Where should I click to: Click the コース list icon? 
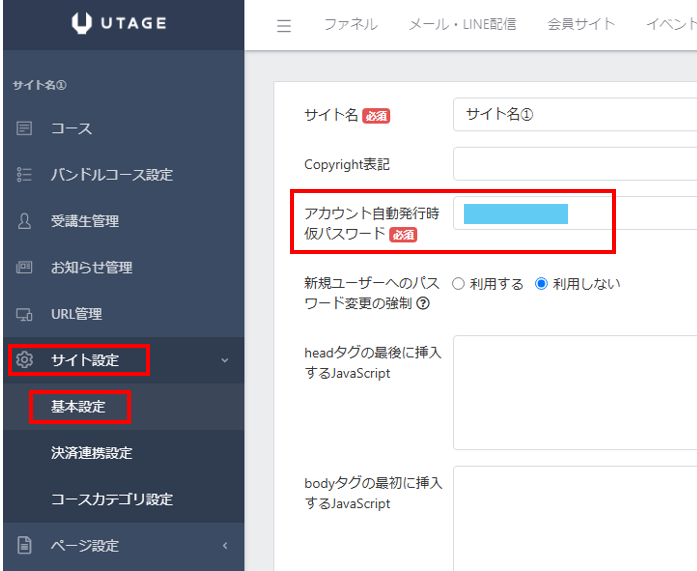click(25, 128)
